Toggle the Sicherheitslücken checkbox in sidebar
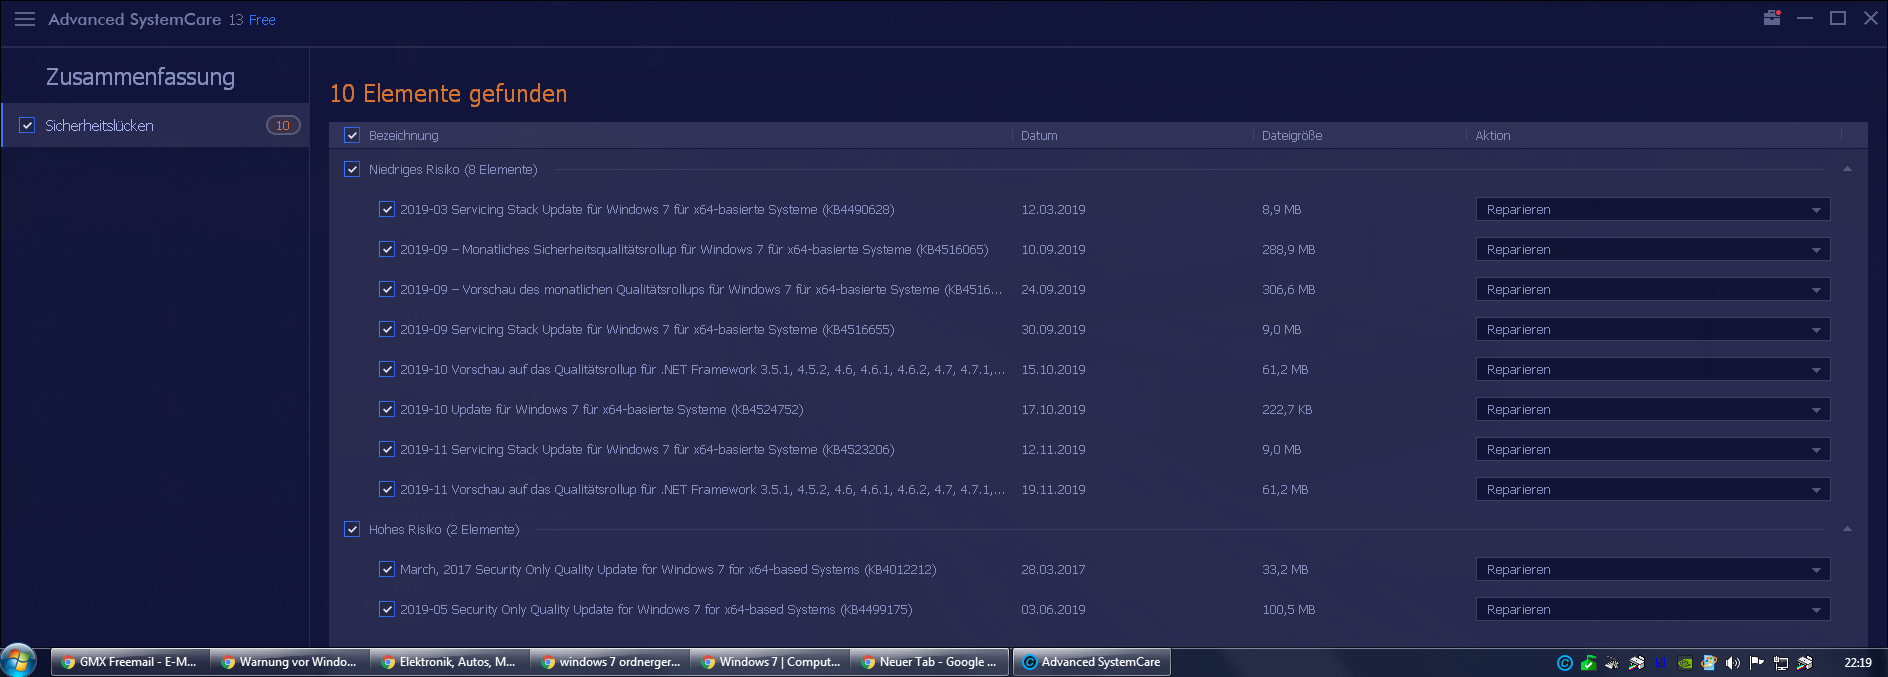The image size is (1888, 677). click(x=27, y=125)
